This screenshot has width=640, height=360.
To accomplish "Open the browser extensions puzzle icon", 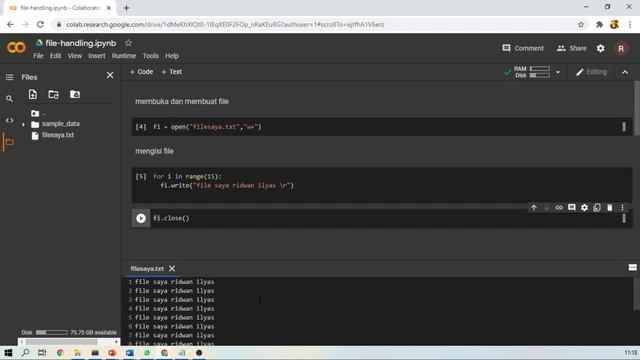I will [x=599, y=24].
